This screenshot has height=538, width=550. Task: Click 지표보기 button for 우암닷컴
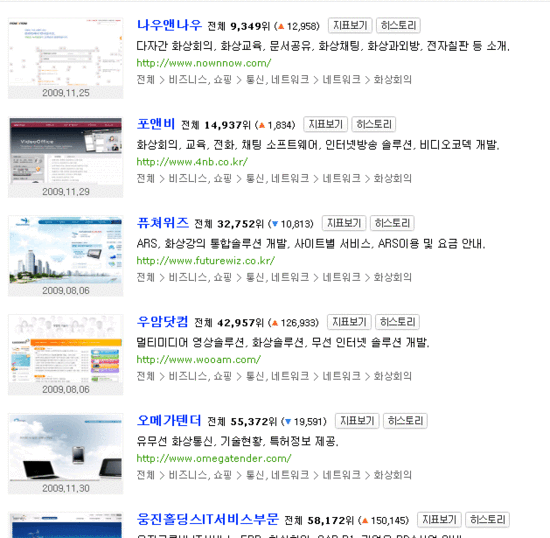[349, 322]
